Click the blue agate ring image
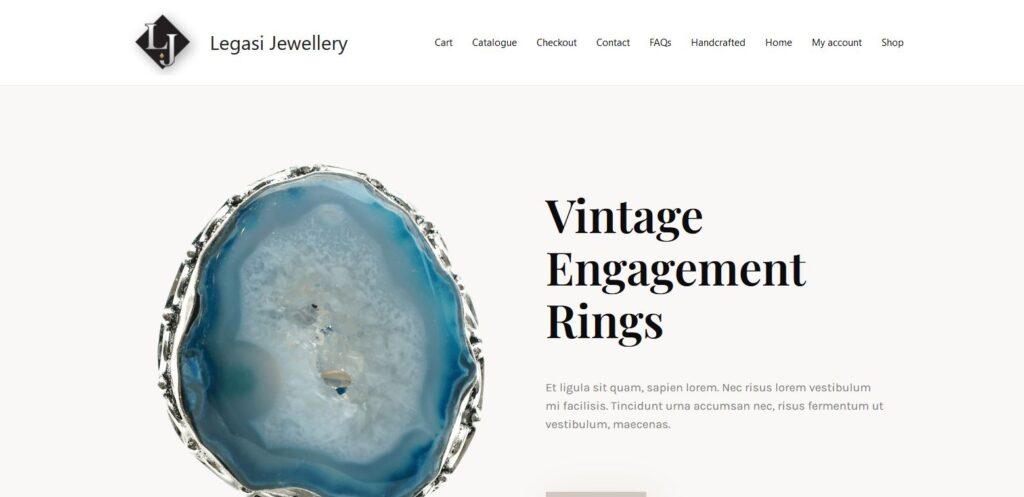 (320, 331)
